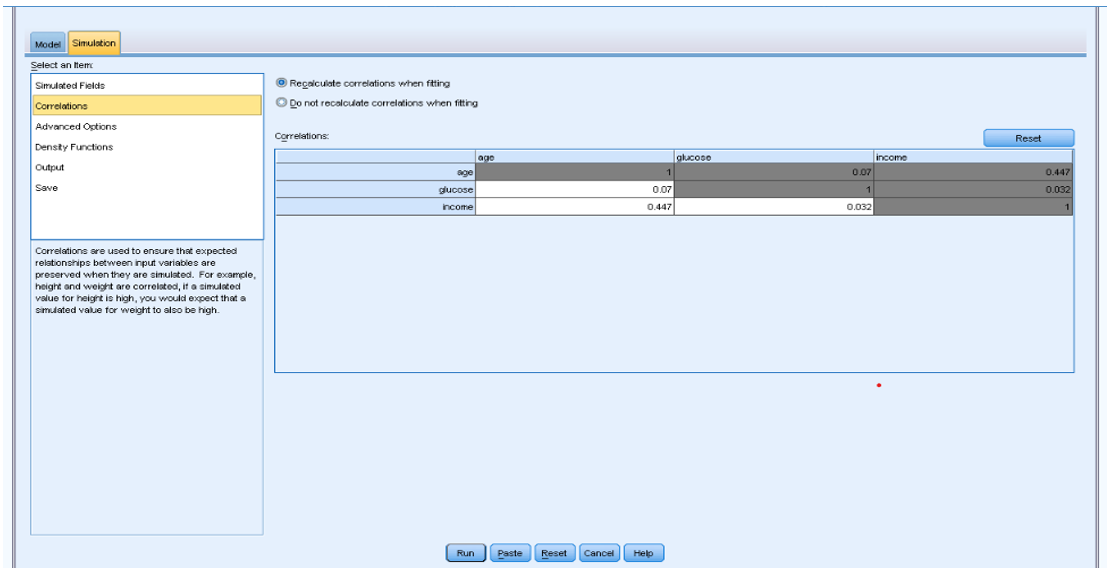Click Reset at the bottom of dialog

pyautogui.click(x=553, y=552)
